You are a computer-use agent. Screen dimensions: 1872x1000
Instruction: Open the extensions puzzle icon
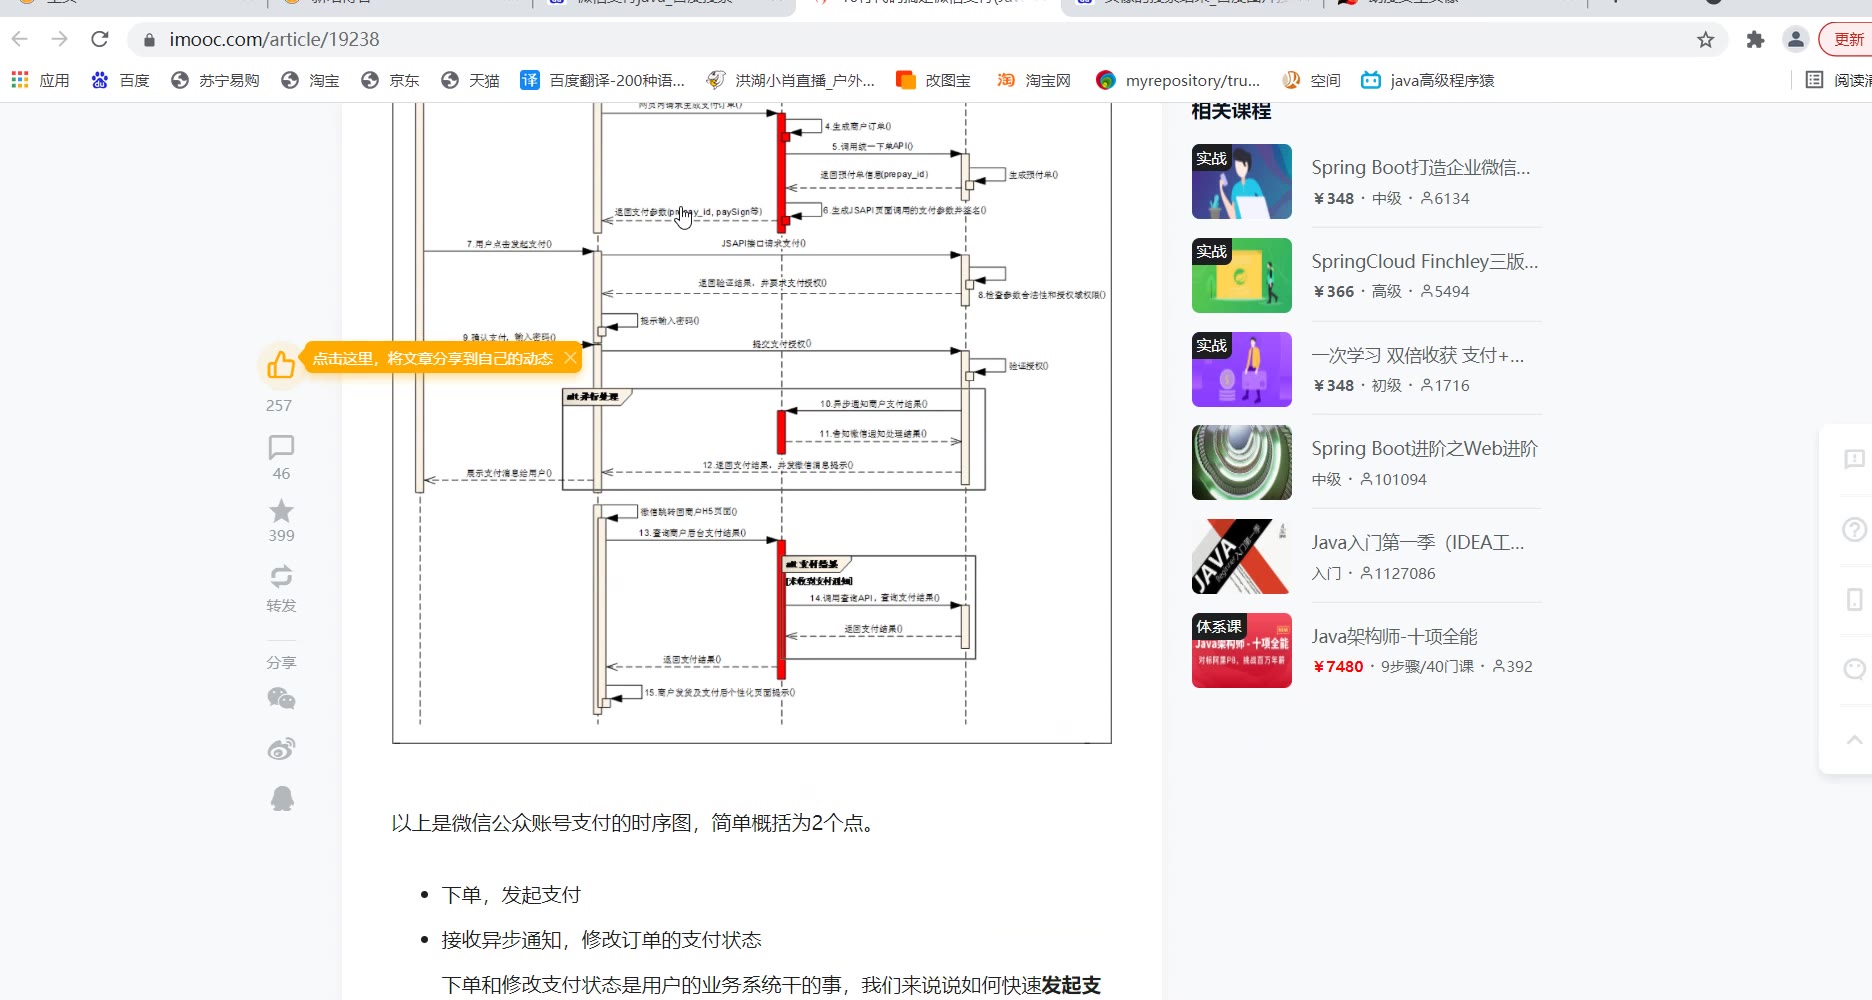(x=1755, y=40)
